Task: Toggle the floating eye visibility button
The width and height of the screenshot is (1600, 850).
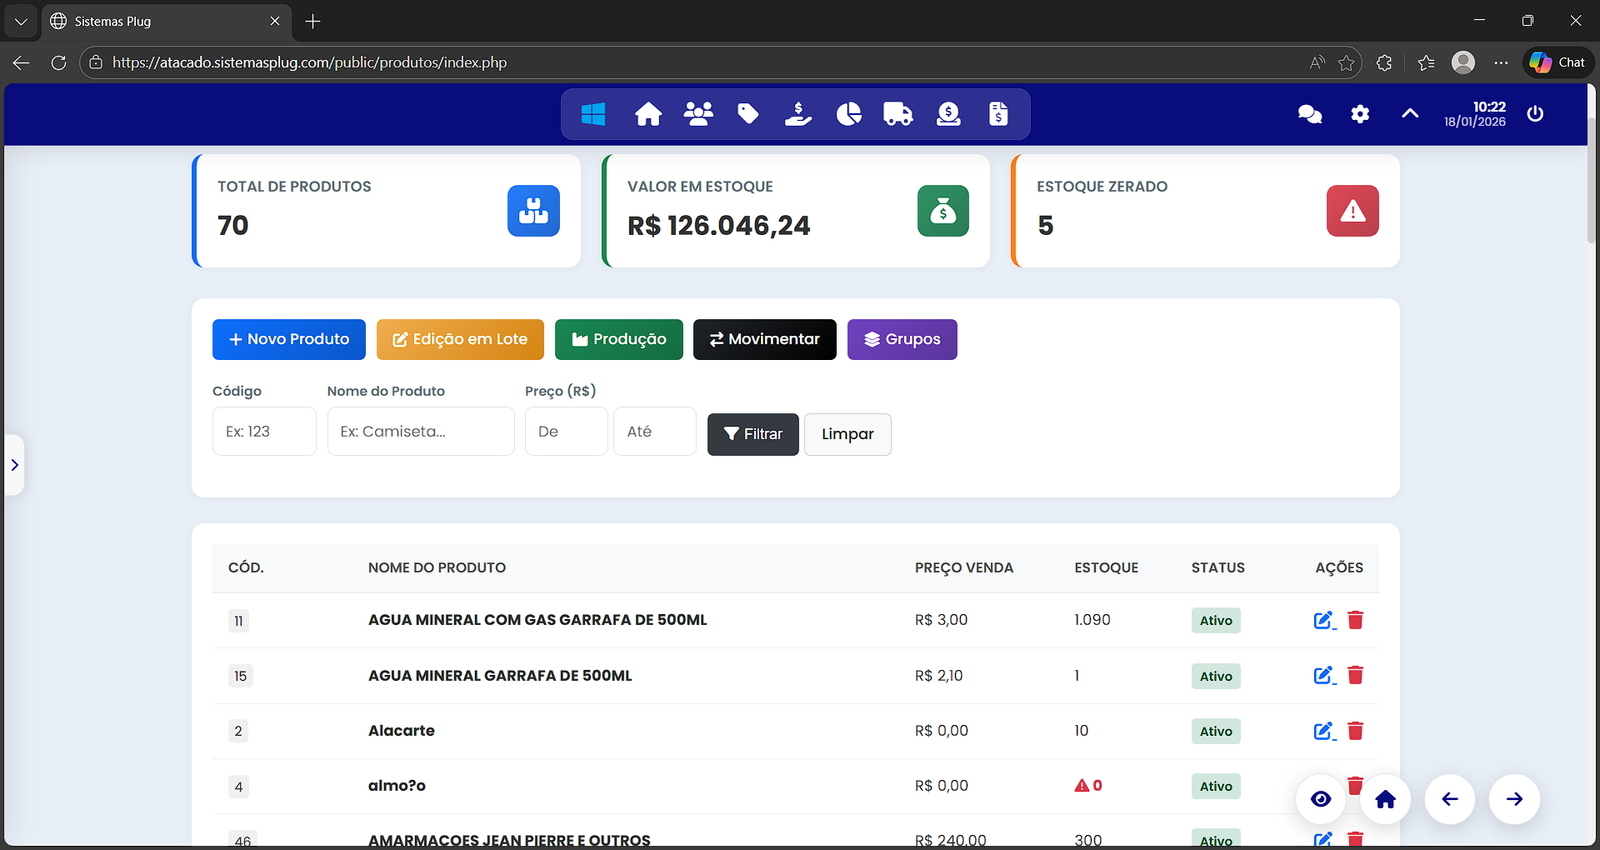Action: pos(1321,799)
